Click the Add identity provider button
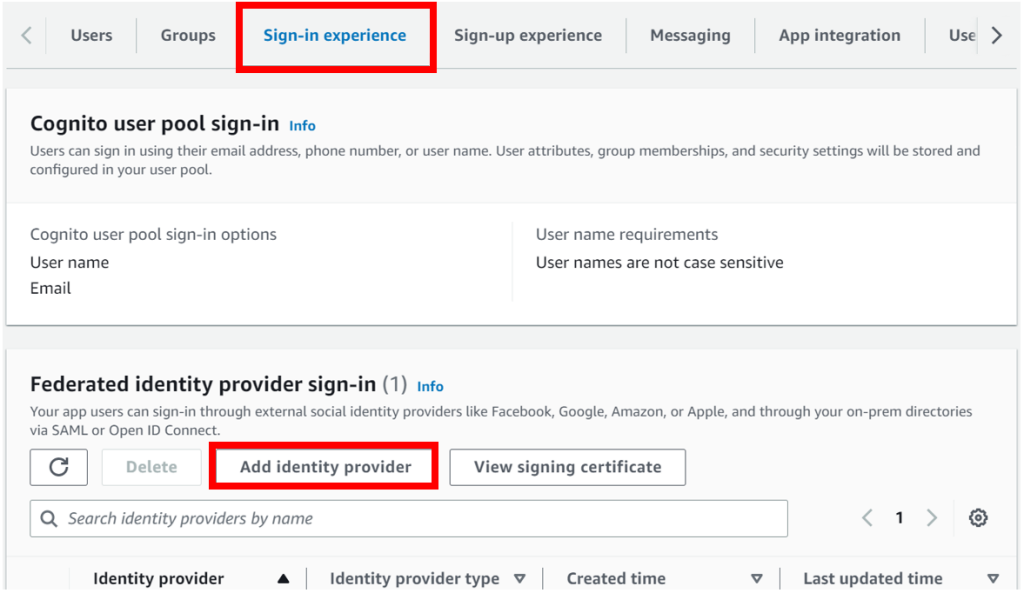 pyautogui.click(x=323, y=466)
